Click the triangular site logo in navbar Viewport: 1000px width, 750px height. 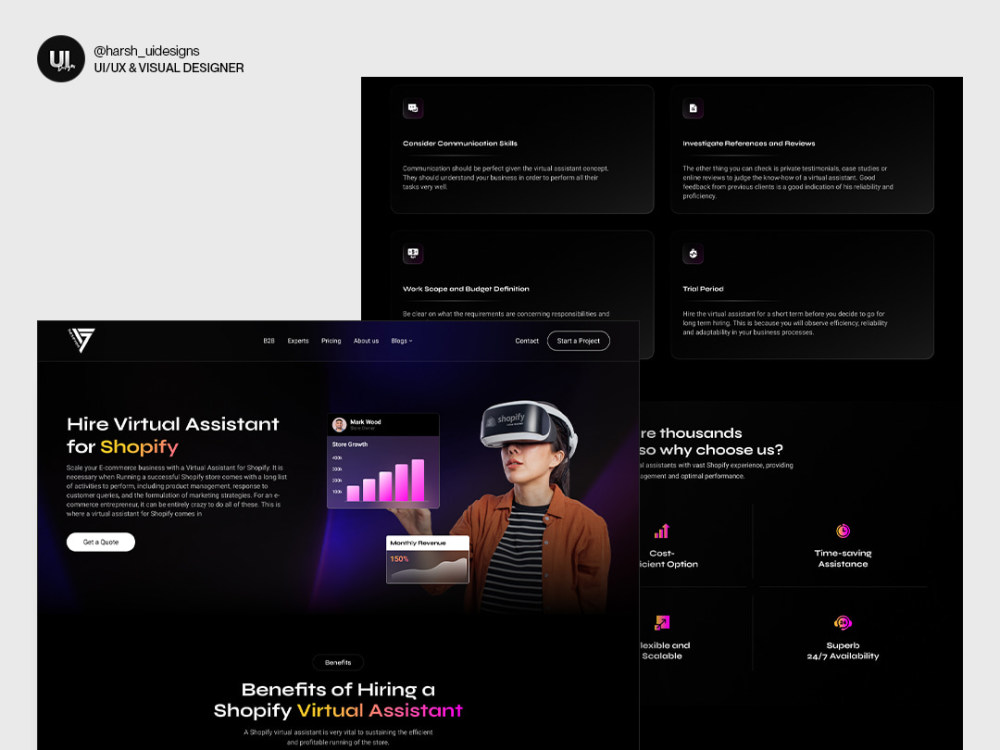[81, 340]
